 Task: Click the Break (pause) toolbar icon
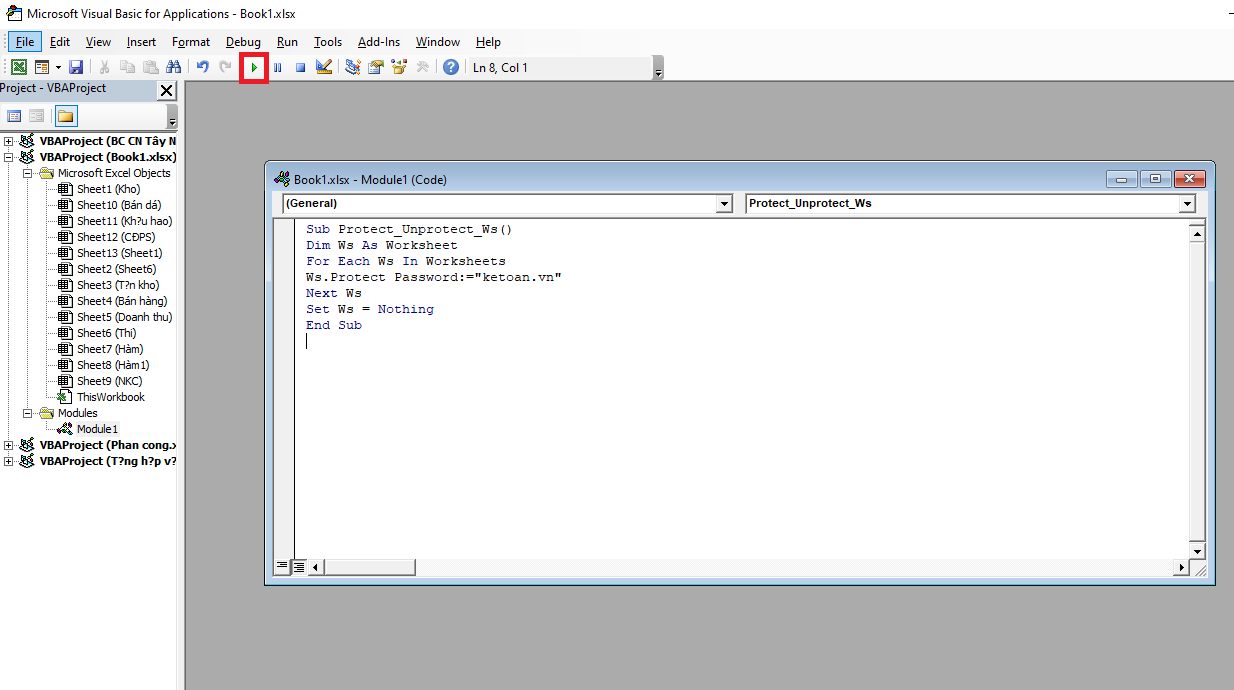277,68
